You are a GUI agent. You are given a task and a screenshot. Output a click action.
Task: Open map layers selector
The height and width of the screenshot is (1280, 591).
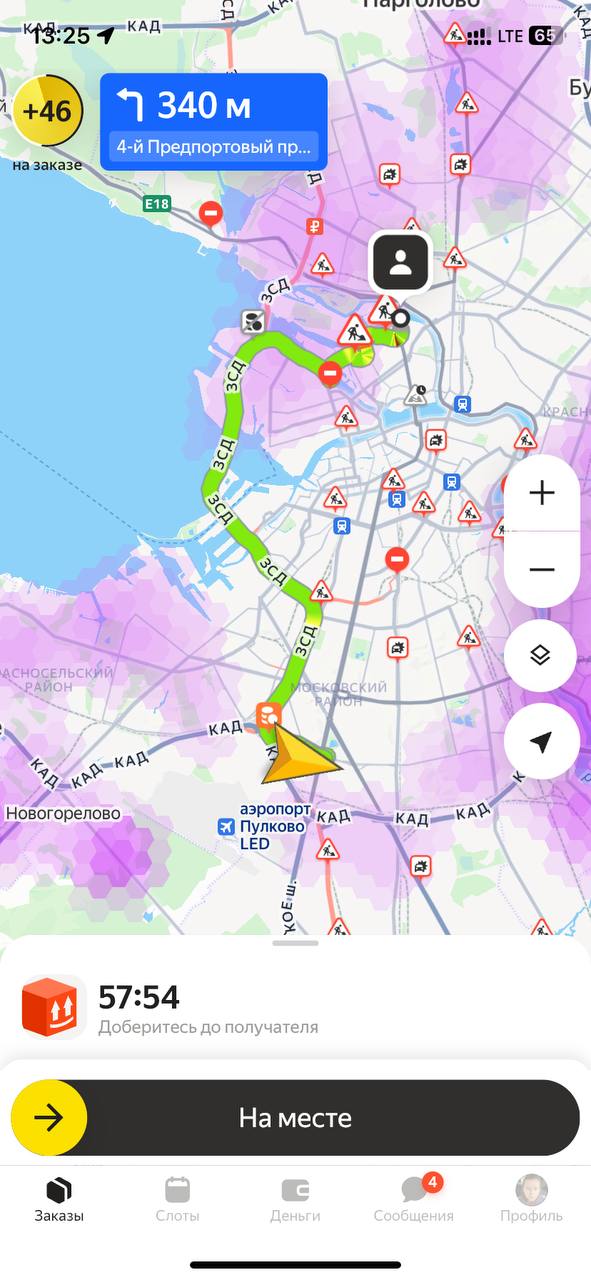(x=540, y=655)
